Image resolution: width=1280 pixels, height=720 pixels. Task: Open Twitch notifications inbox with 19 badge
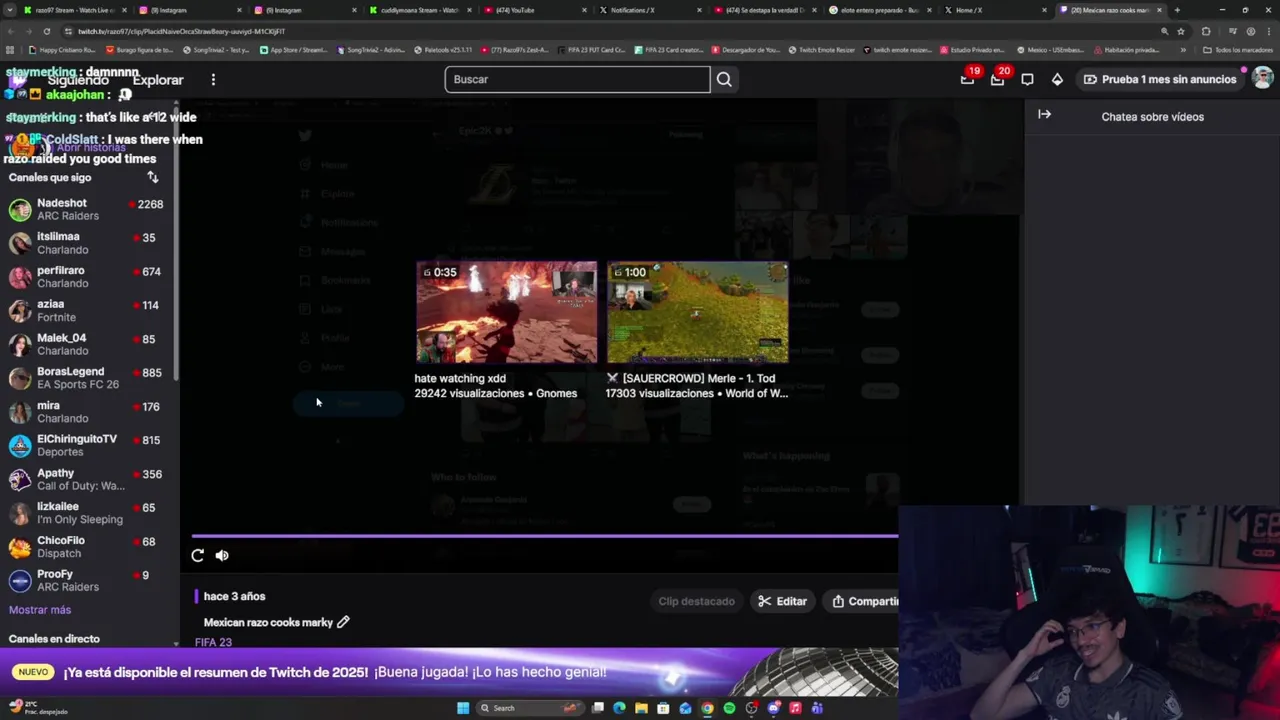point(967,79)
